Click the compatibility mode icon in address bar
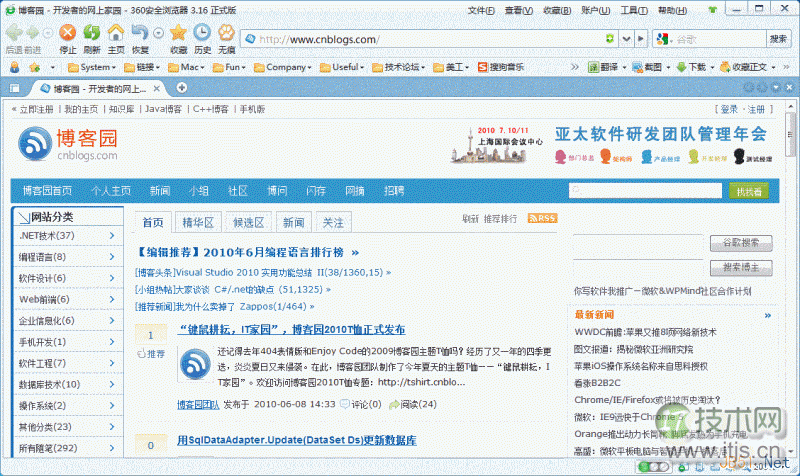Image resolution: width=800 pixels, height=476 pixels. pos(610,39)
